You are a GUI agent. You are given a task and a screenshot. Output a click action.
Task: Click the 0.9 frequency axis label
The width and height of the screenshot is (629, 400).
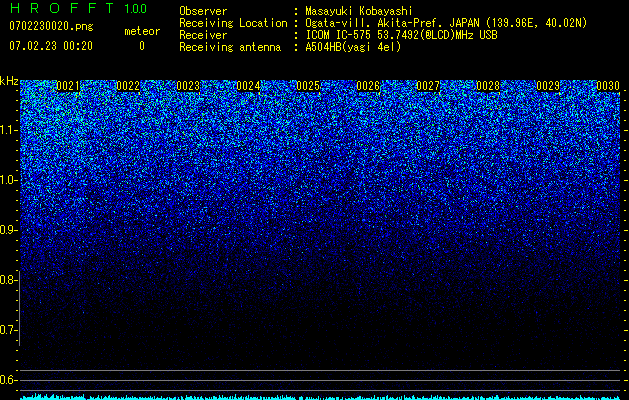(x=7, y=230)
